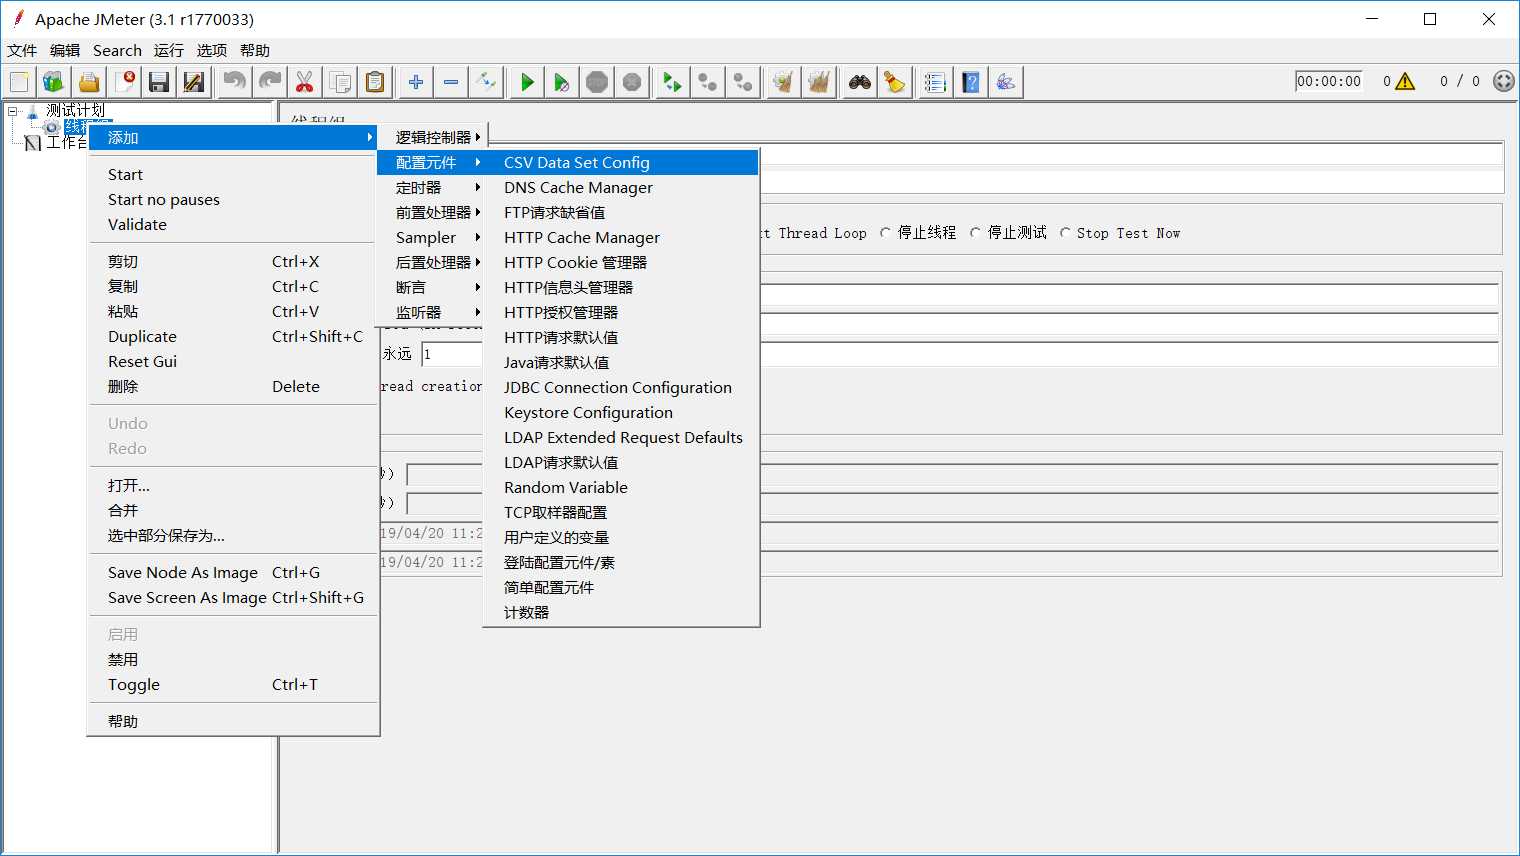This screenshot has height=856, width=1520.
Task: Choose CSV Data Set Config
Action: pyautogui.click(x=621, y=162)
